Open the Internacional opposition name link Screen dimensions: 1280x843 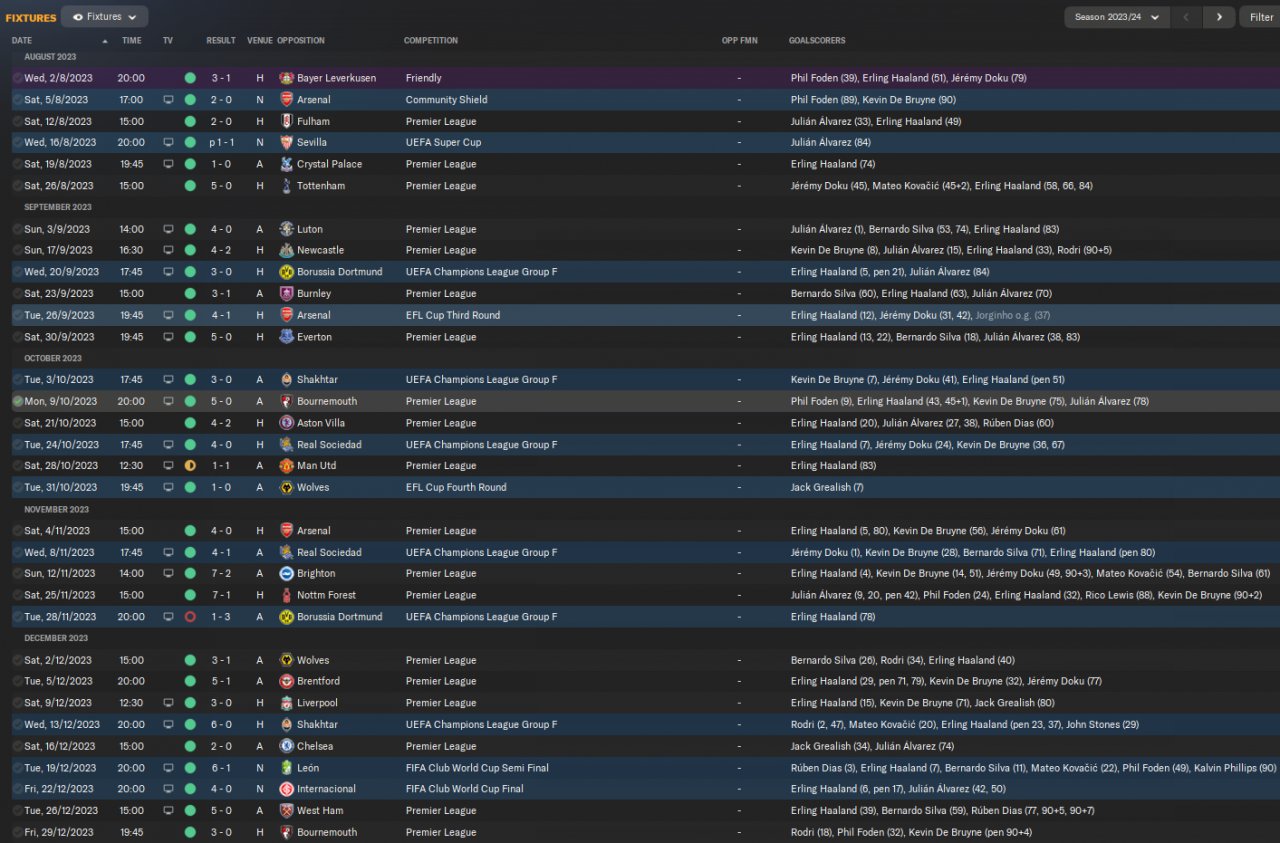tap(326, 789)
